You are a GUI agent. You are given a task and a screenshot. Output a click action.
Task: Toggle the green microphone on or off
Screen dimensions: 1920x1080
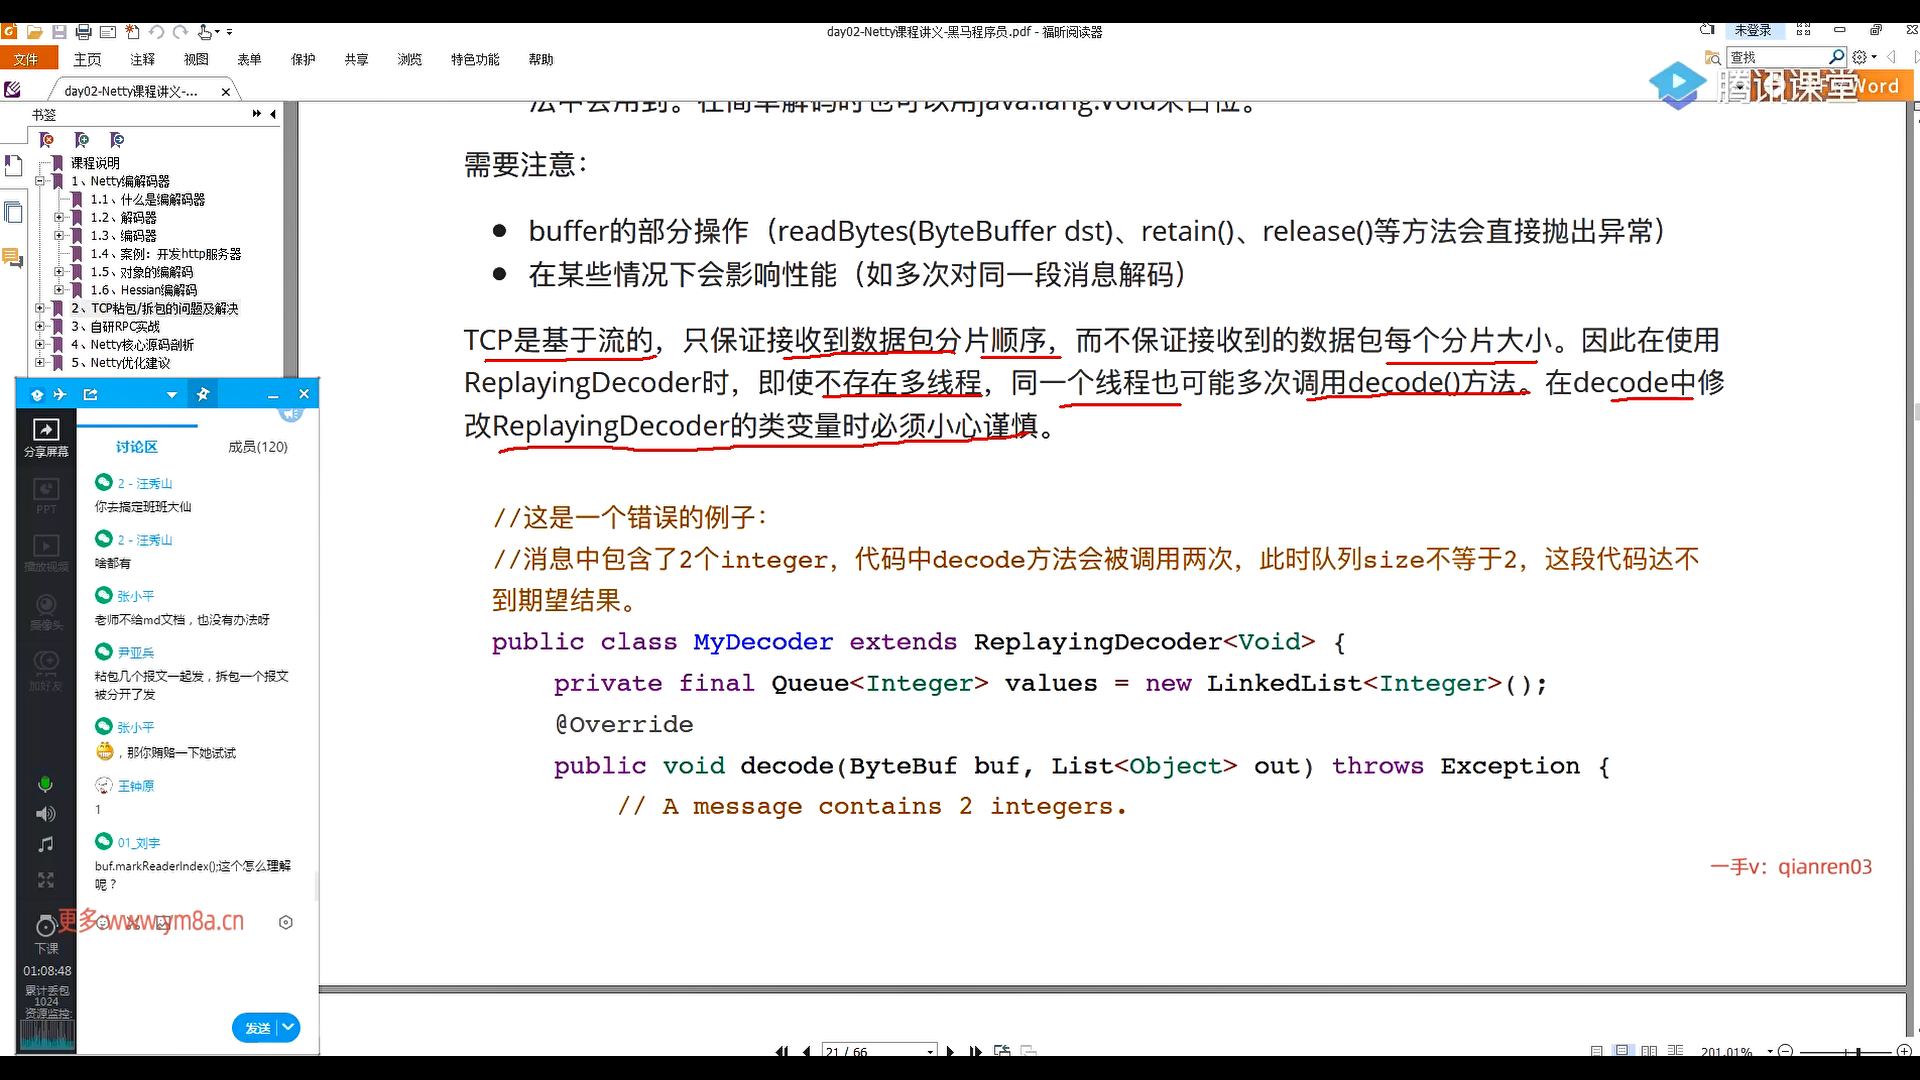click(45, 784)
